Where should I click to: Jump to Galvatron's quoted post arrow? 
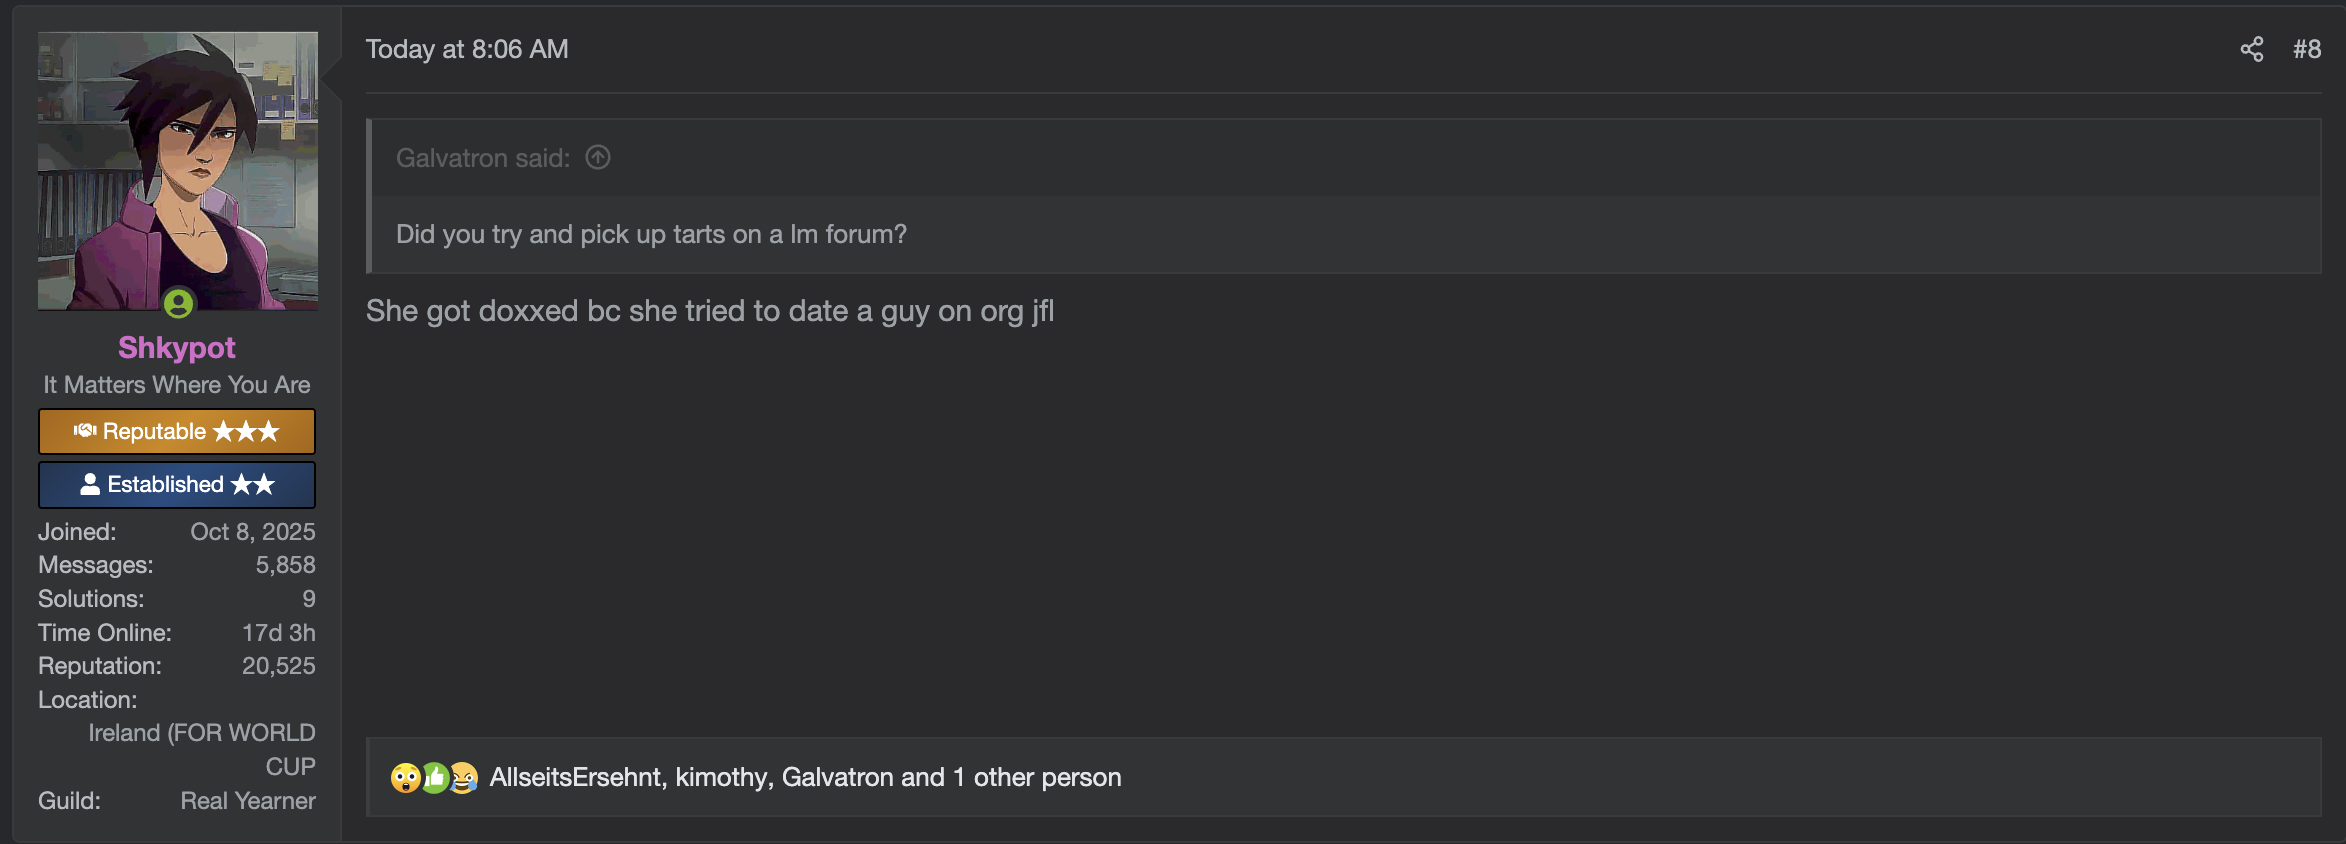[x=598, y=158]
